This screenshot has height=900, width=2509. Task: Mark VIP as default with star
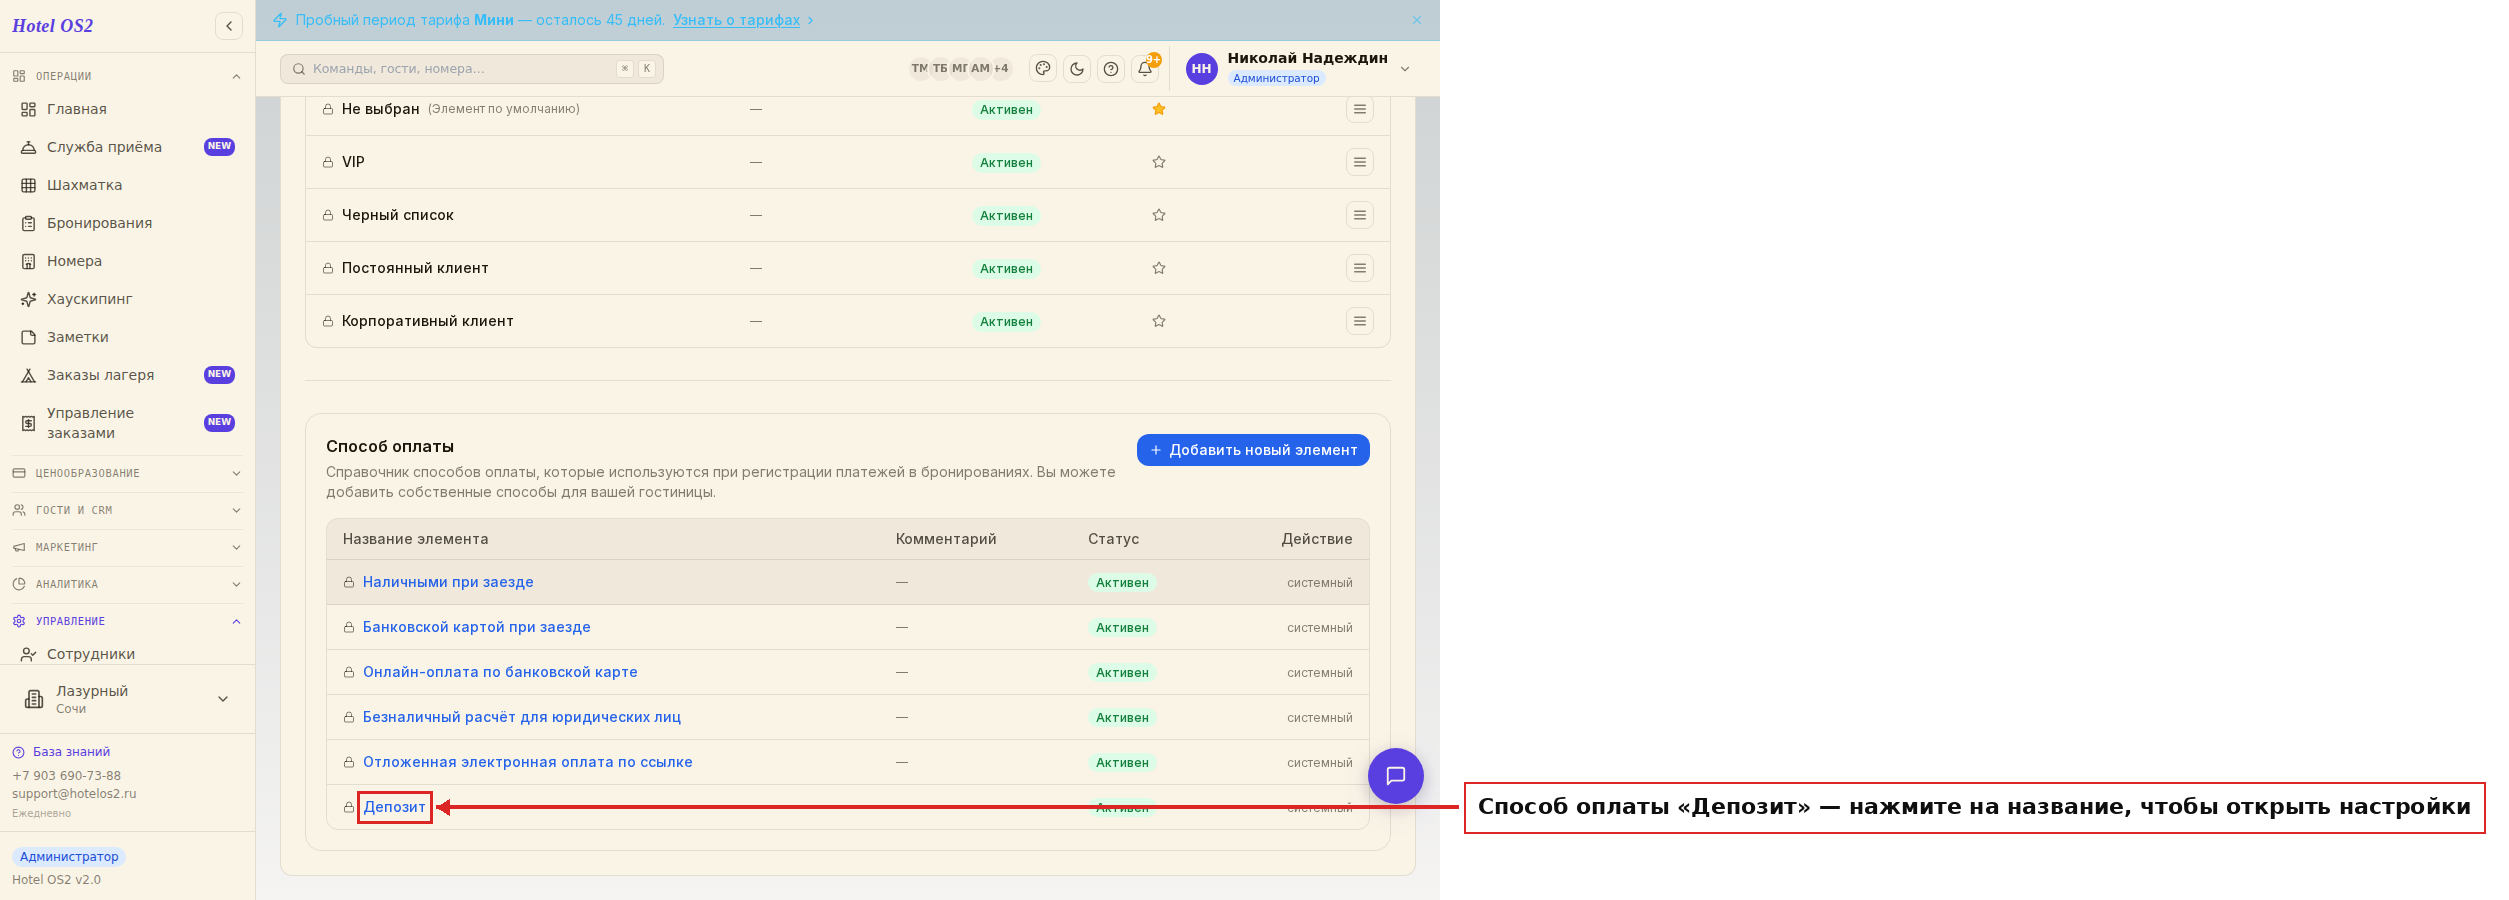tap(1159, 162)
